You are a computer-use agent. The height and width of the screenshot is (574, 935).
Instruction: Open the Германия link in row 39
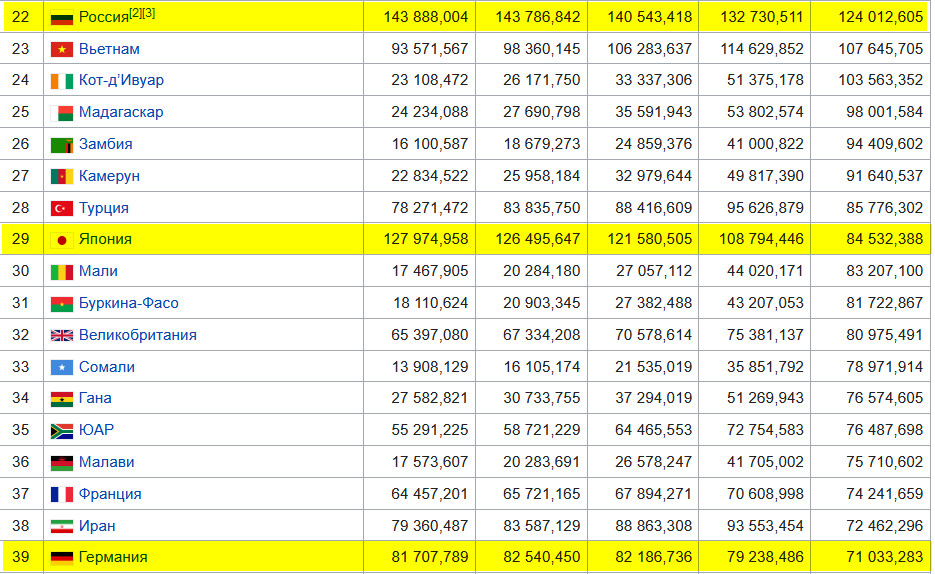coord(113,557)
